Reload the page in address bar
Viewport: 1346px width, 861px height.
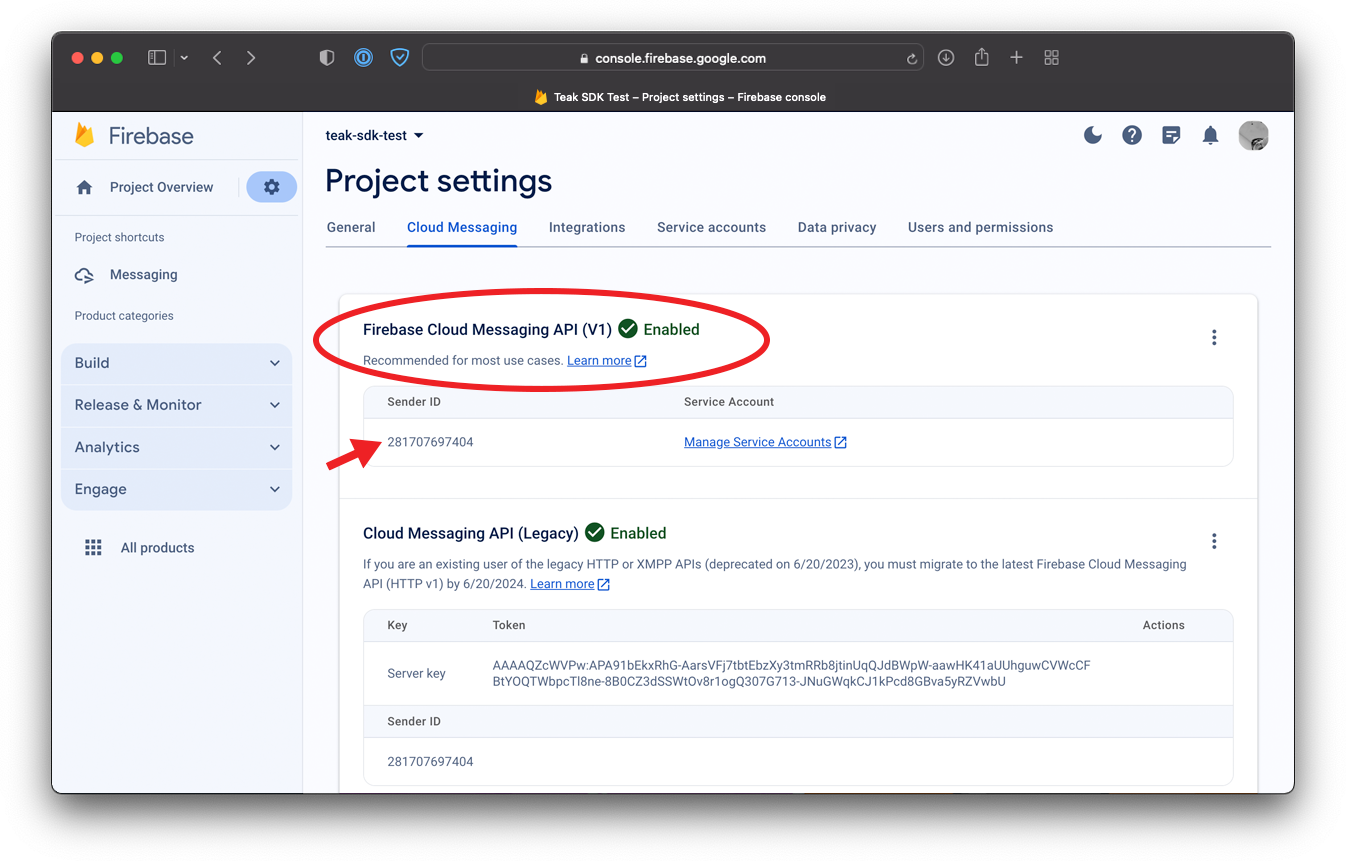click(x=912, y=59)
